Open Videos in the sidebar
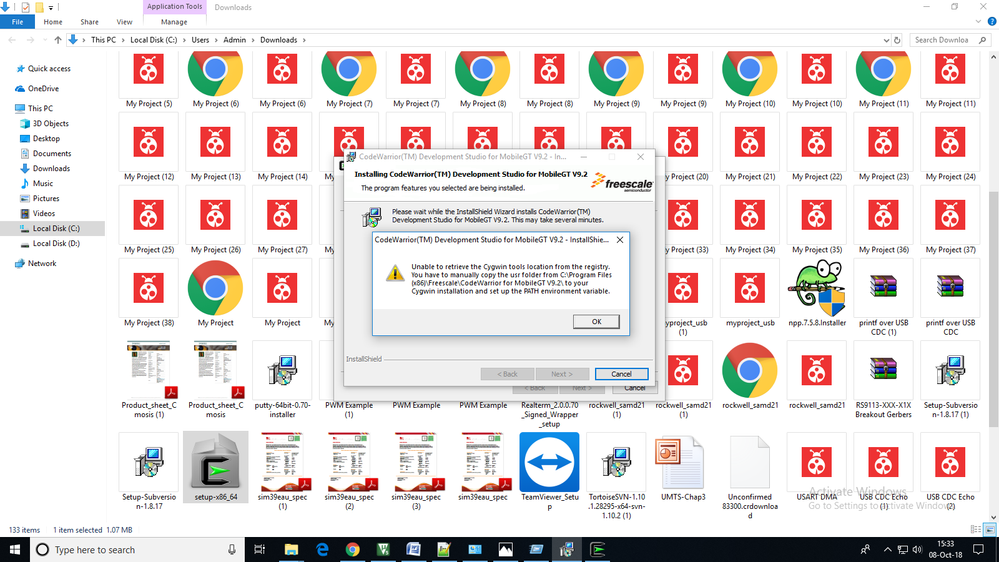999x562 pixels. [44, 213]
